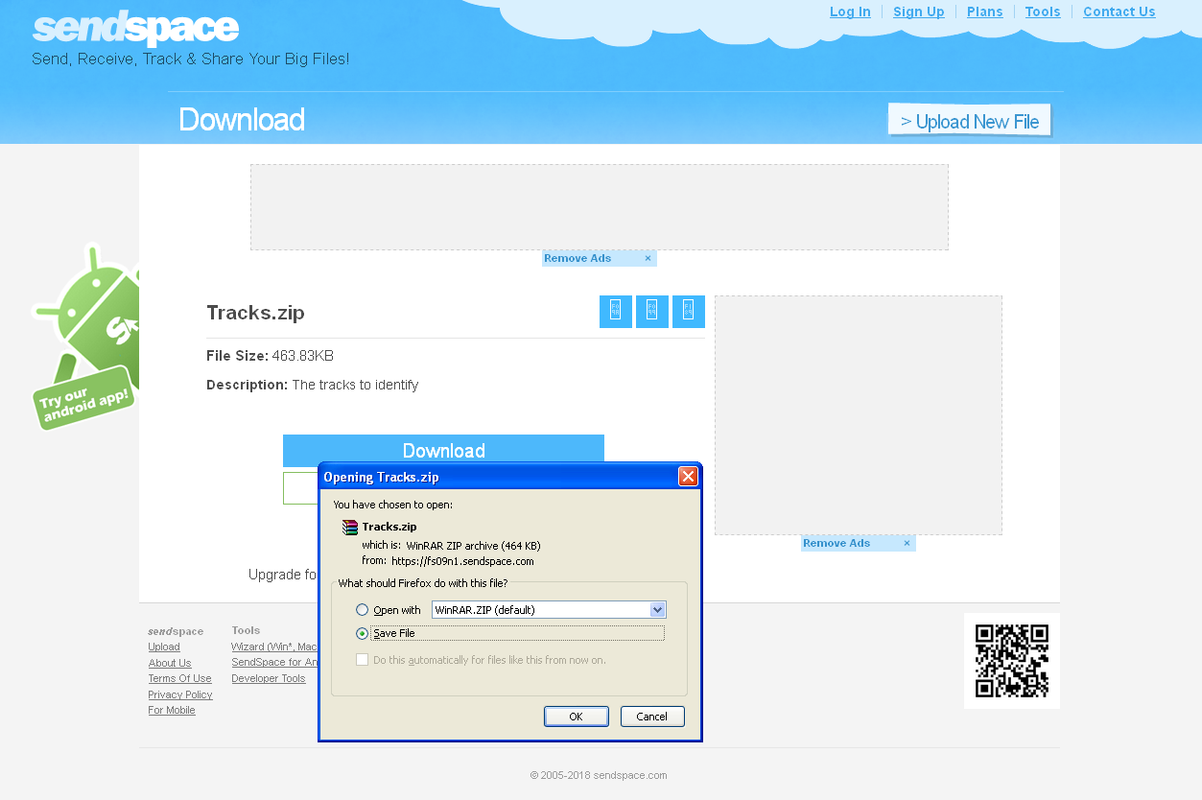Click the right sidebar ad placeholder
This screenshot has height=800, width=1202.
coord(858,415)
